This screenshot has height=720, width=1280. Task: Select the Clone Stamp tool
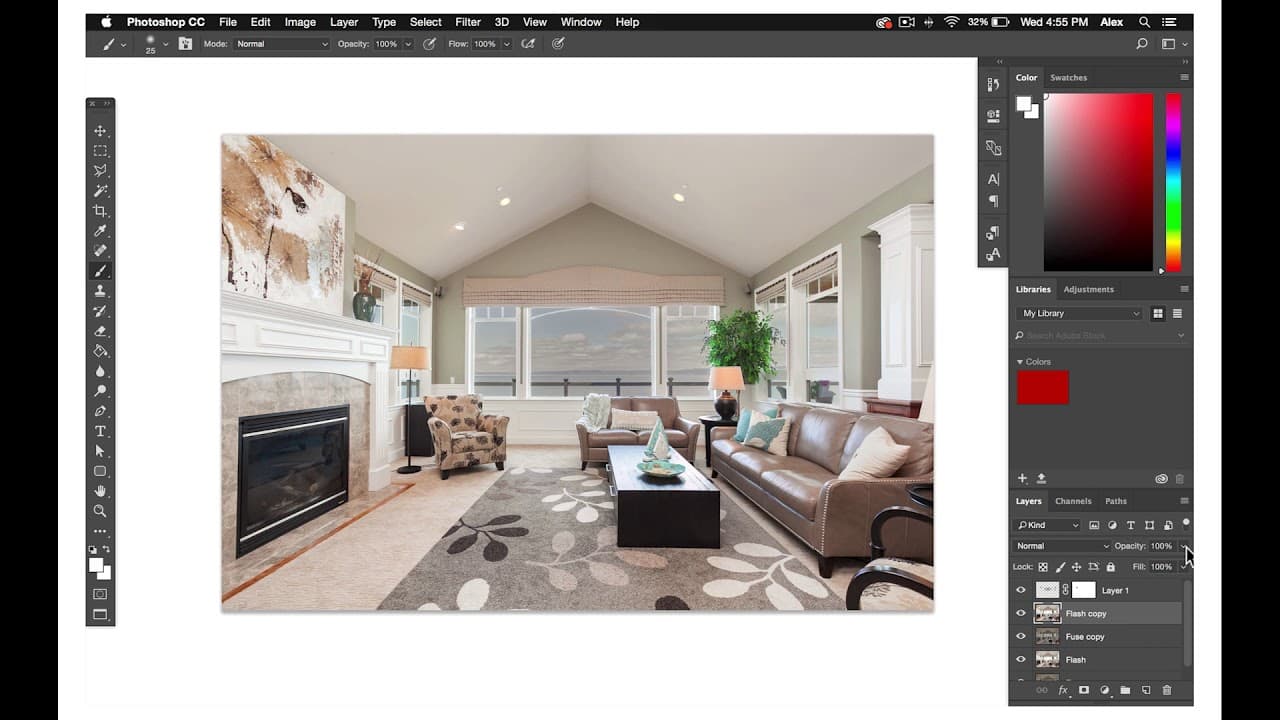[x=100, y=290]
